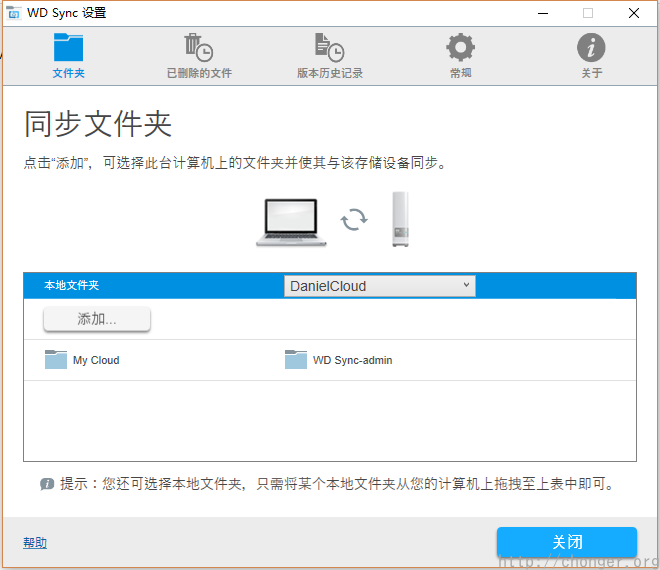The image size is (660, 570).
Task: Open the 常规 gear settings icon
Action: pos(460,47)
